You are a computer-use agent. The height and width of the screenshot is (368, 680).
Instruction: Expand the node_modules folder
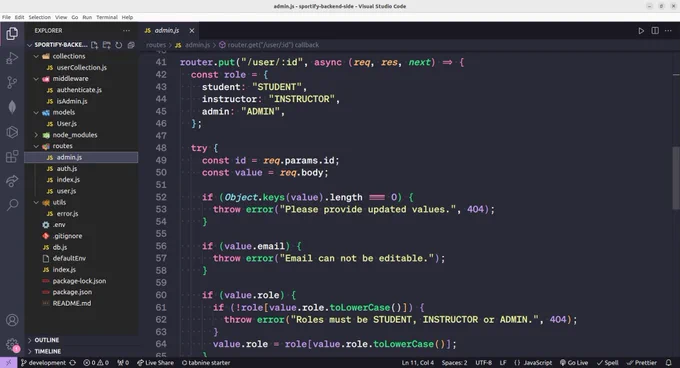click(x=36, y=135)
